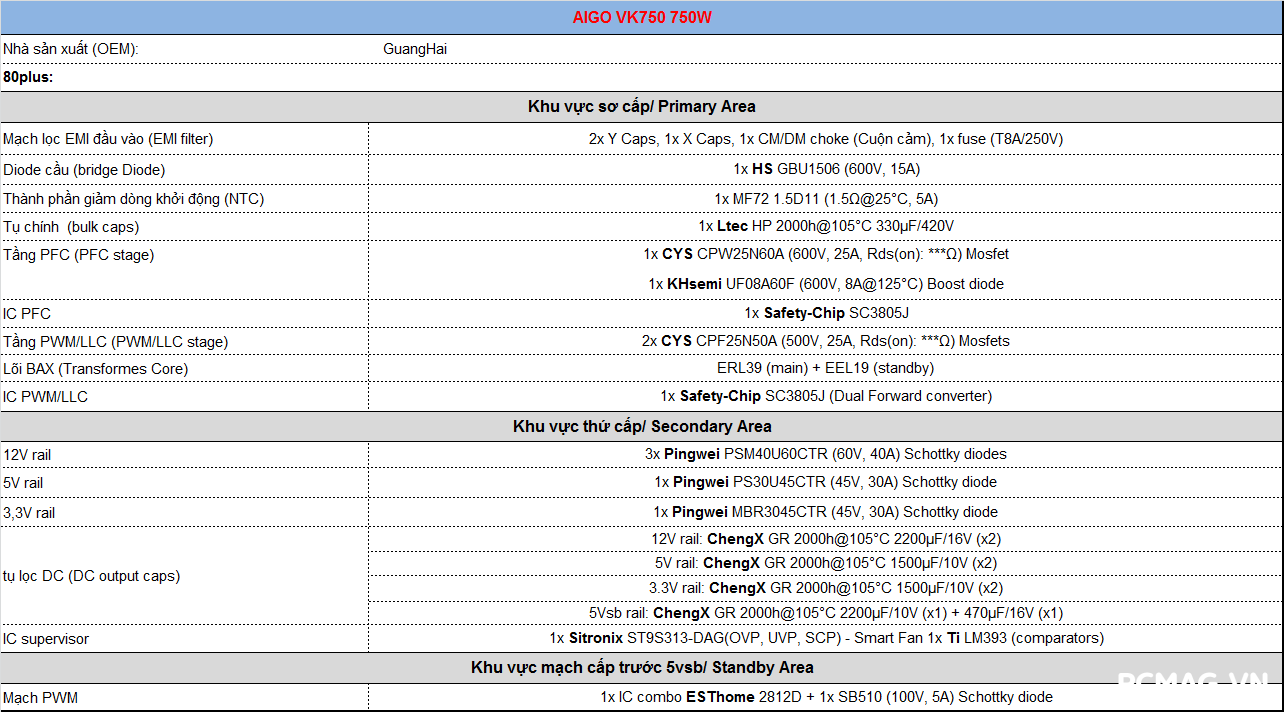Select the Sitronix ST9S313-DAG supervisor value
Screen dimensions: 1284x712
click(x=826, y=638)
